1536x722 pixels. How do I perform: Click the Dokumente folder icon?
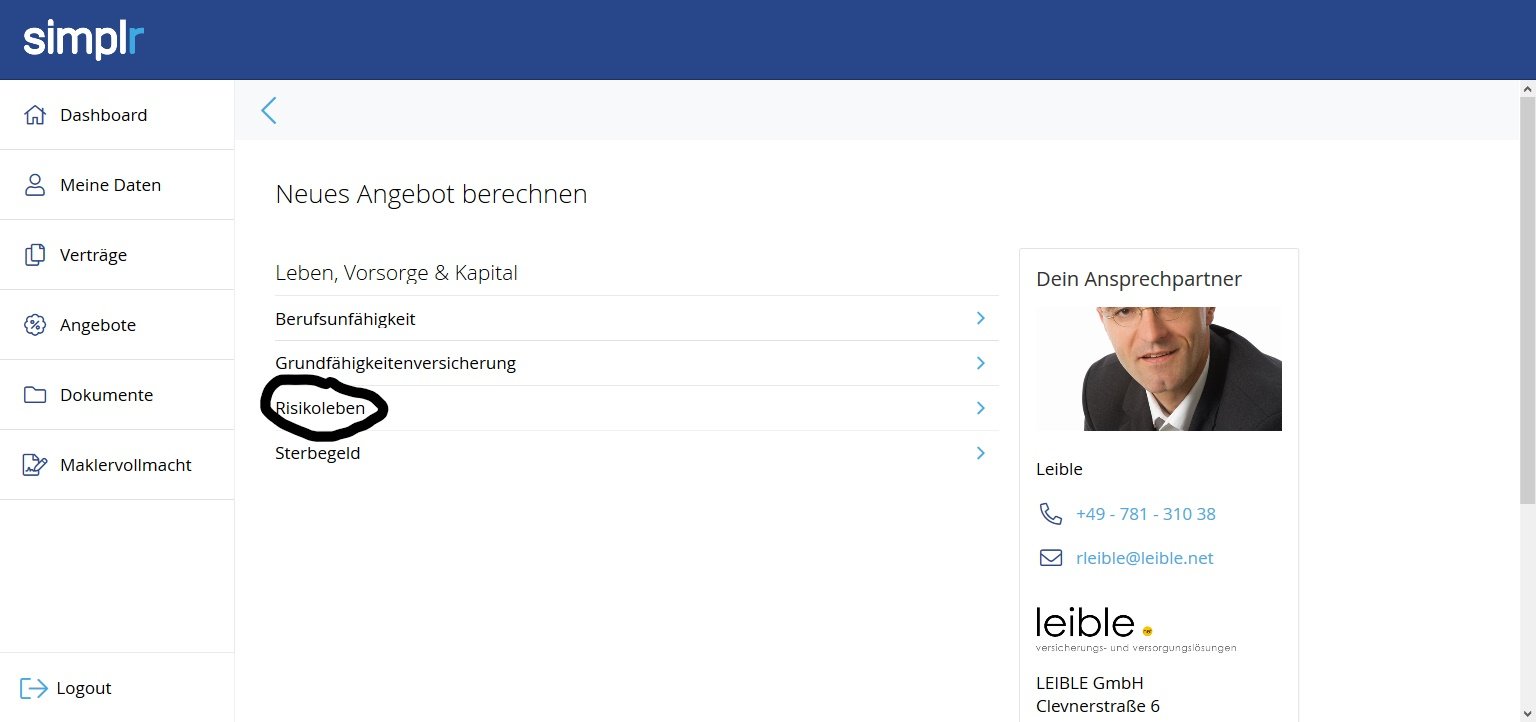point(35,395)
